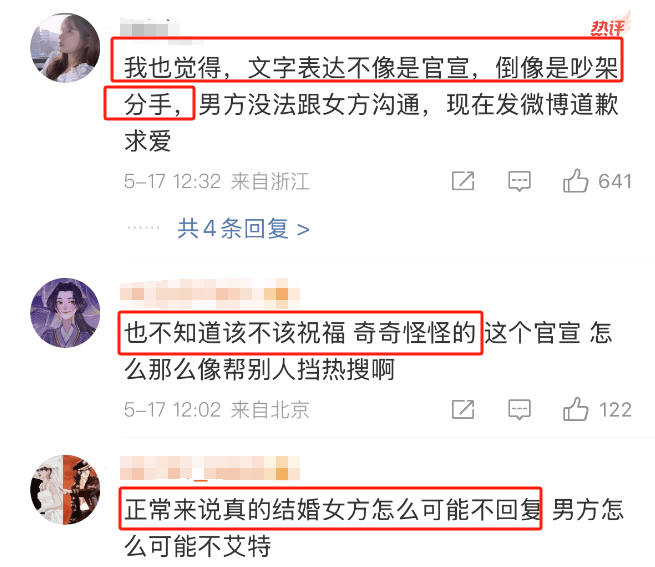Open replies on the 5-17 12:32 comment
The image size is (655, 567).
[x=519, y=181]
